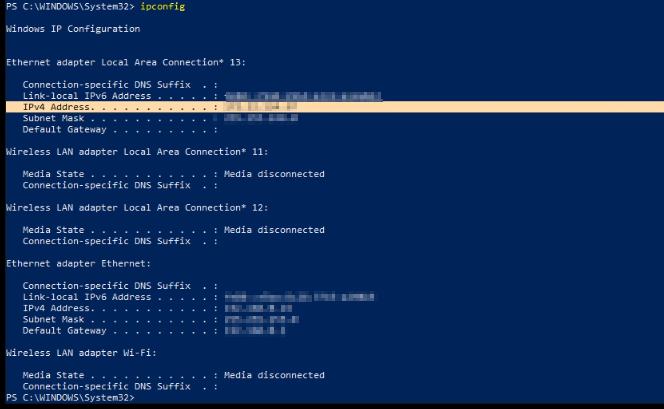The image size is (664, 409).
Task: Click the Windows IP Configuration heading
Action: point(73,28)
